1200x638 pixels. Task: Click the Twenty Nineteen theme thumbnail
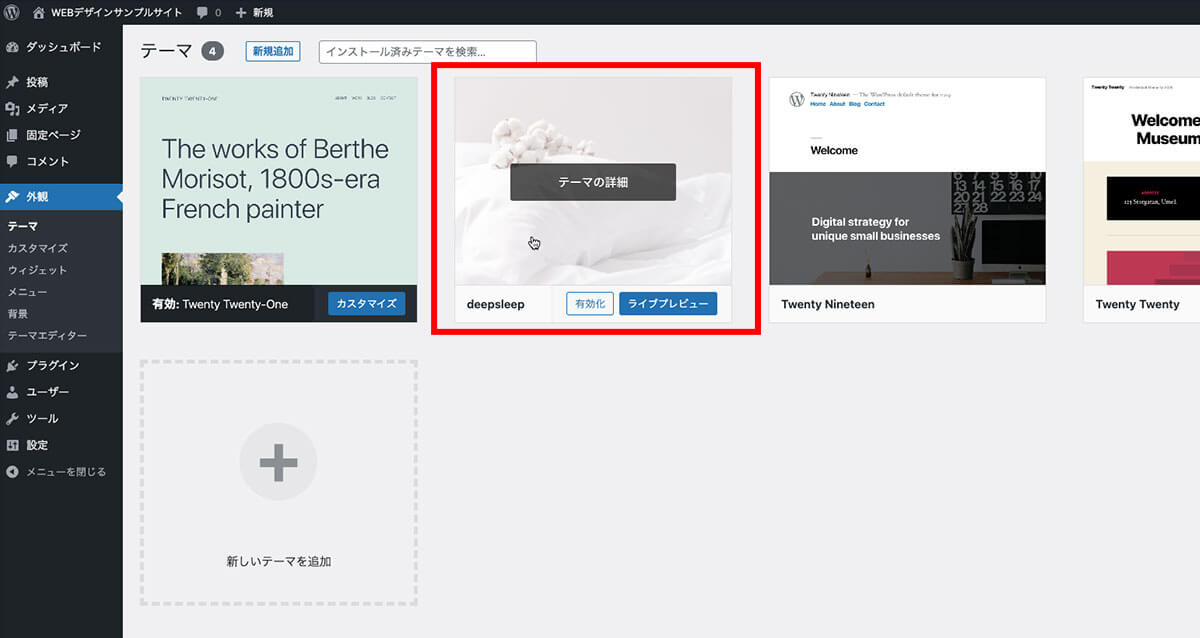[907, 182]
